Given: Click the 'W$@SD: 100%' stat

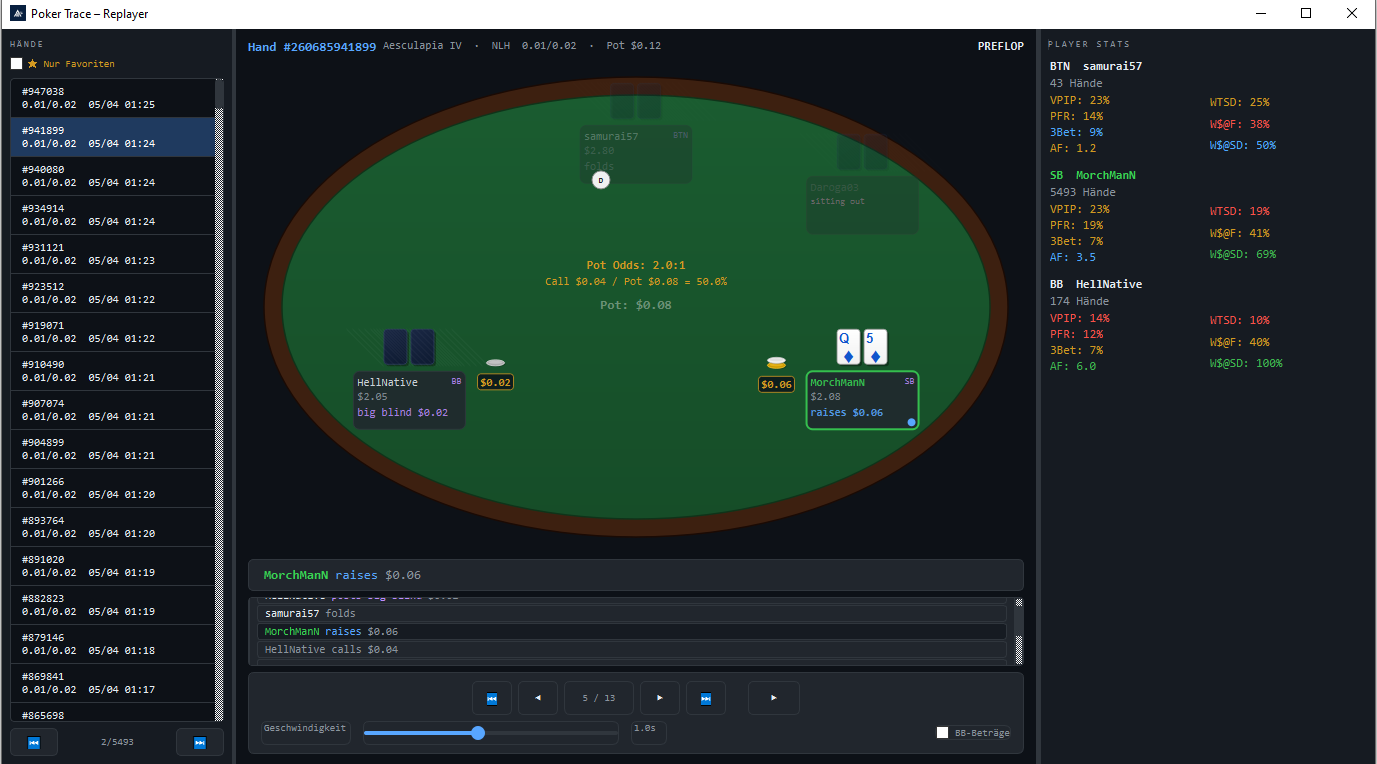Looking at the screenshot, I should pos(1245,363).
